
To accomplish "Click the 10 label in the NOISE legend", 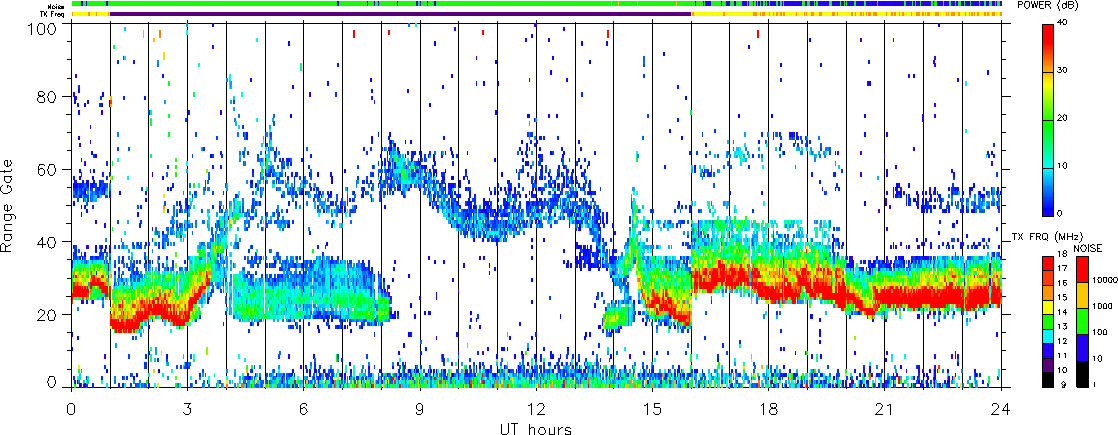I will (x=1097, y=359).
